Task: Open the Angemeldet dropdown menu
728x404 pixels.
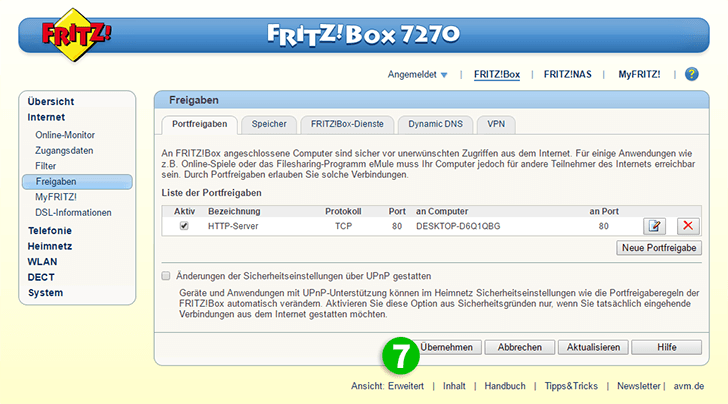Action: coord(417,74)
